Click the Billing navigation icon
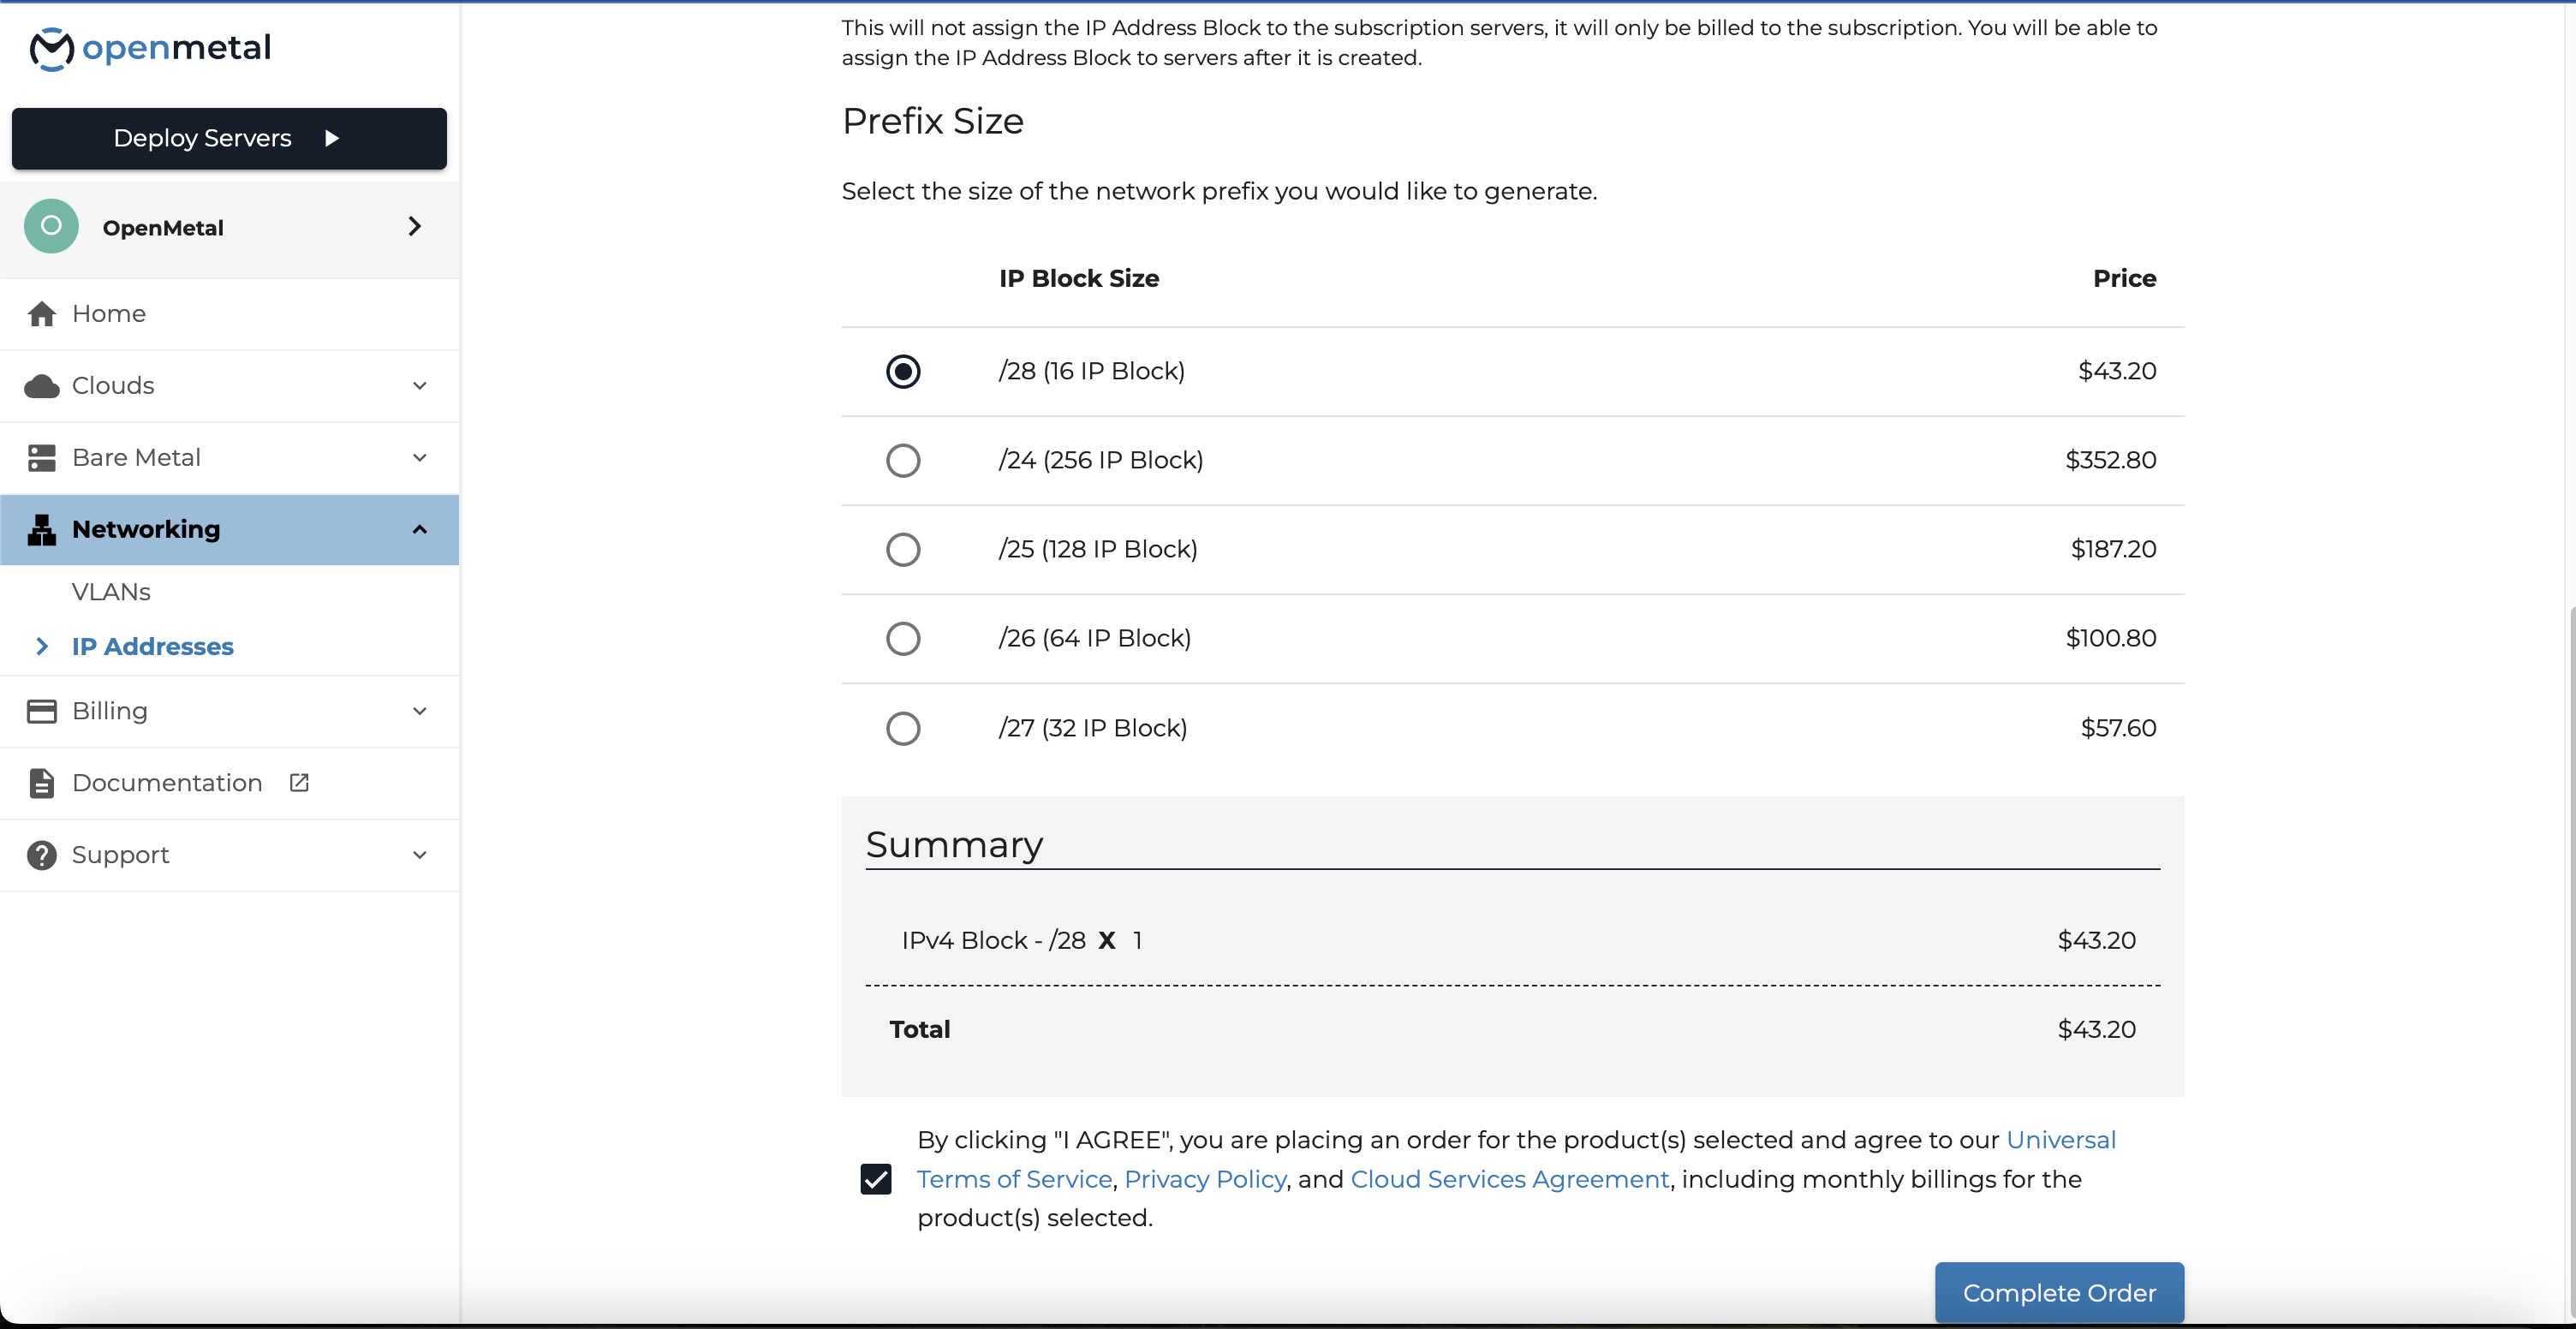The width and height of the screenshot is (2576, 1329). click(x=40, y=710)
